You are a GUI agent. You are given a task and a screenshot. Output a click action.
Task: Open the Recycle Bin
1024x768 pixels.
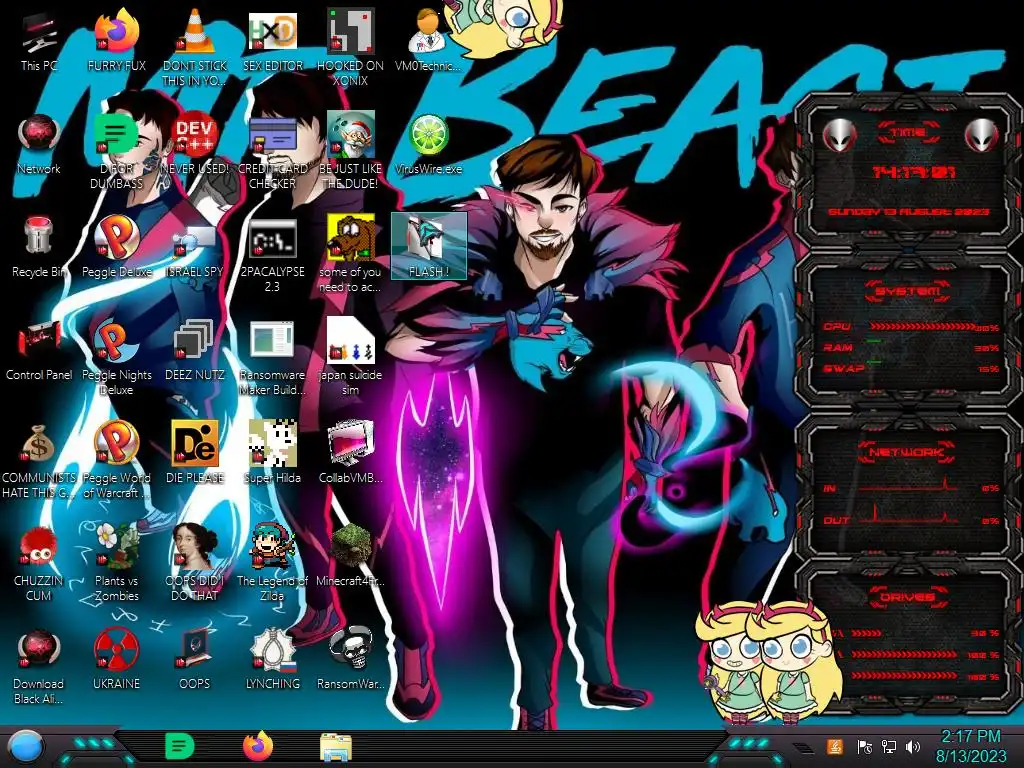click(39, 247)
